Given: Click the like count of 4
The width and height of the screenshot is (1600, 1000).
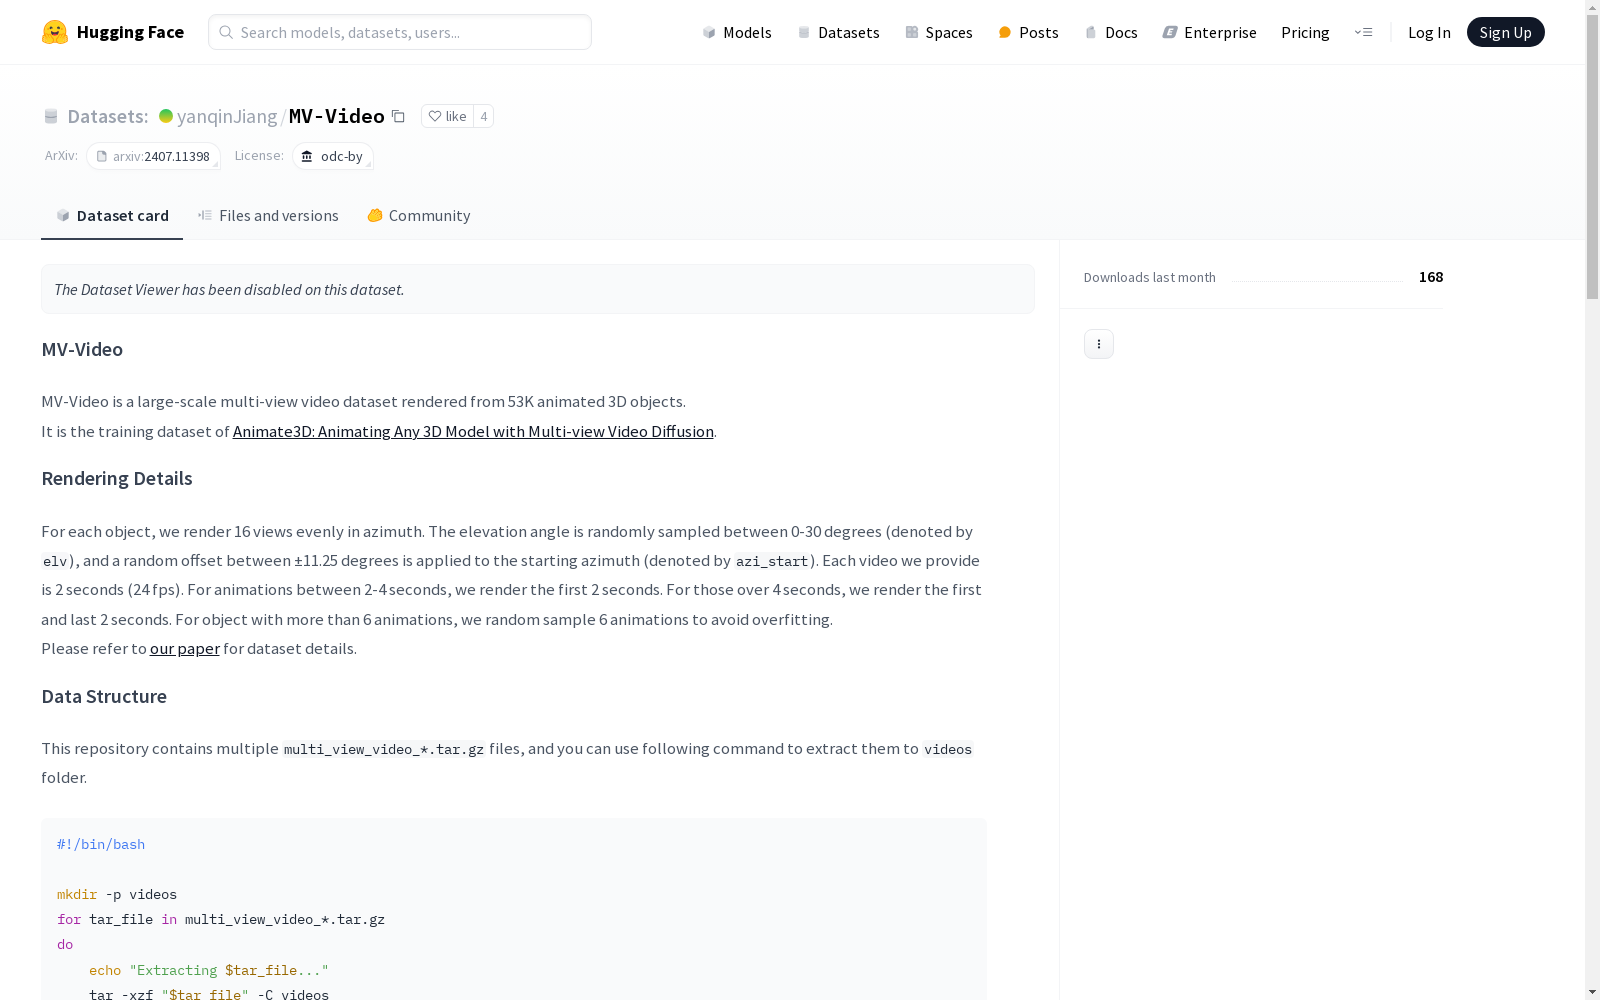Looking at the screenshot, I should point(484,116).
